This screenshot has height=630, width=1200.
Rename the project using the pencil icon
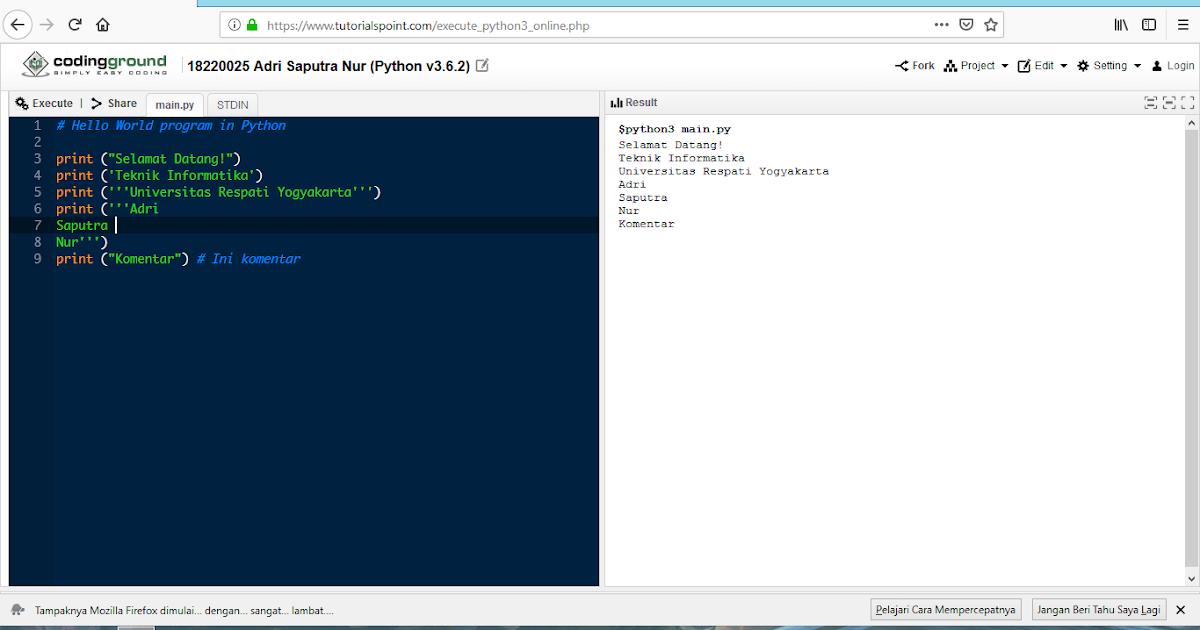(x=482, y=63)
